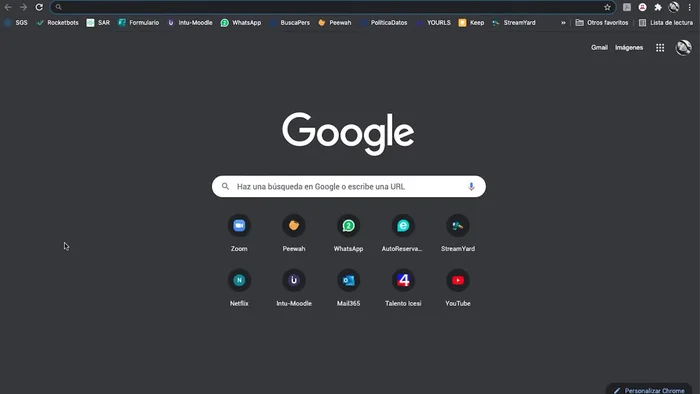Click the magnifier icon in search box

click(x=225, y=187)
